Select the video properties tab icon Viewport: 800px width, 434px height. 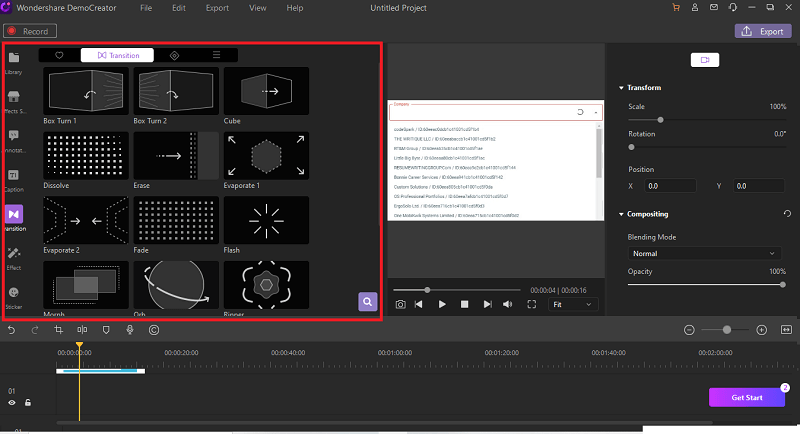pyautogui.click(x=705, y=60)
